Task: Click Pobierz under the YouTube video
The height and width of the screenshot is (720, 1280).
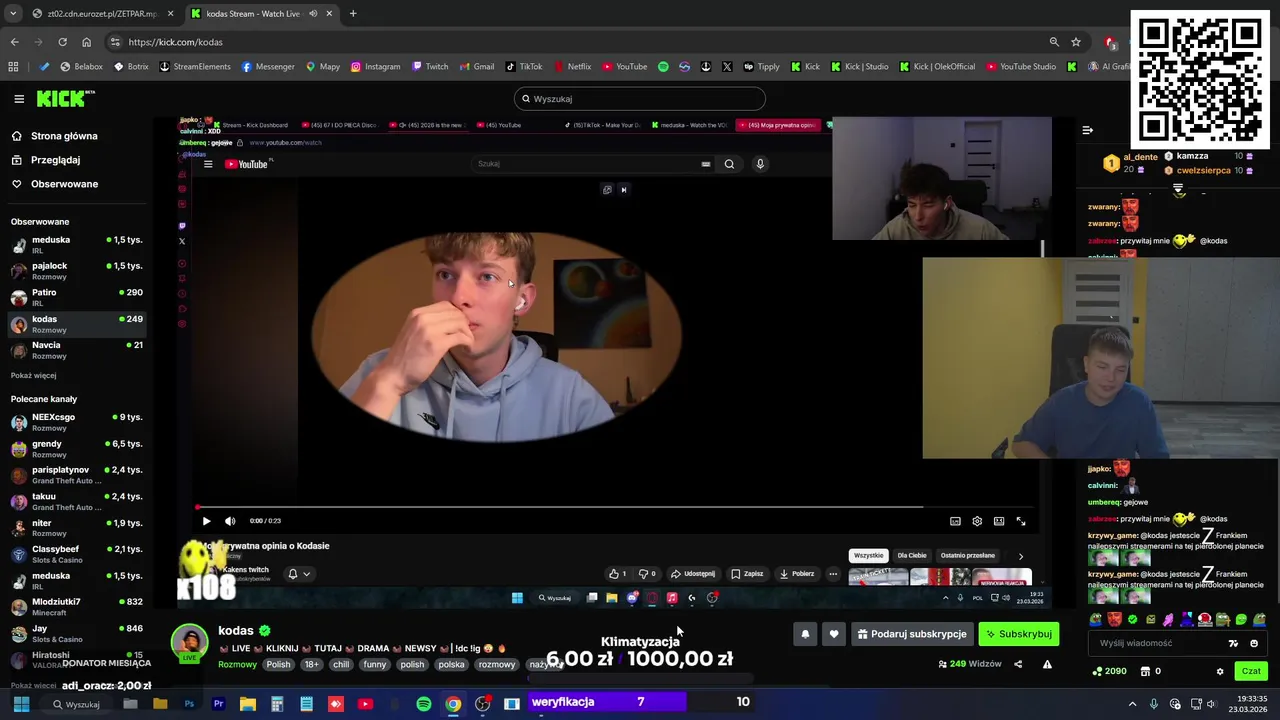Action: [797, 574]
